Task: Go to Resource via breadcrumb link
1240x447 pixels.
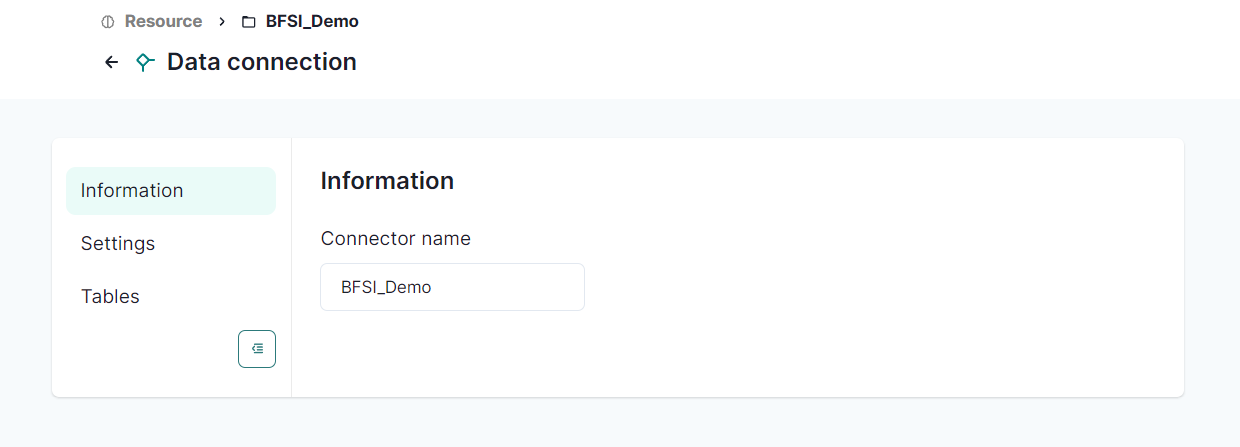Action: (163, 21)
